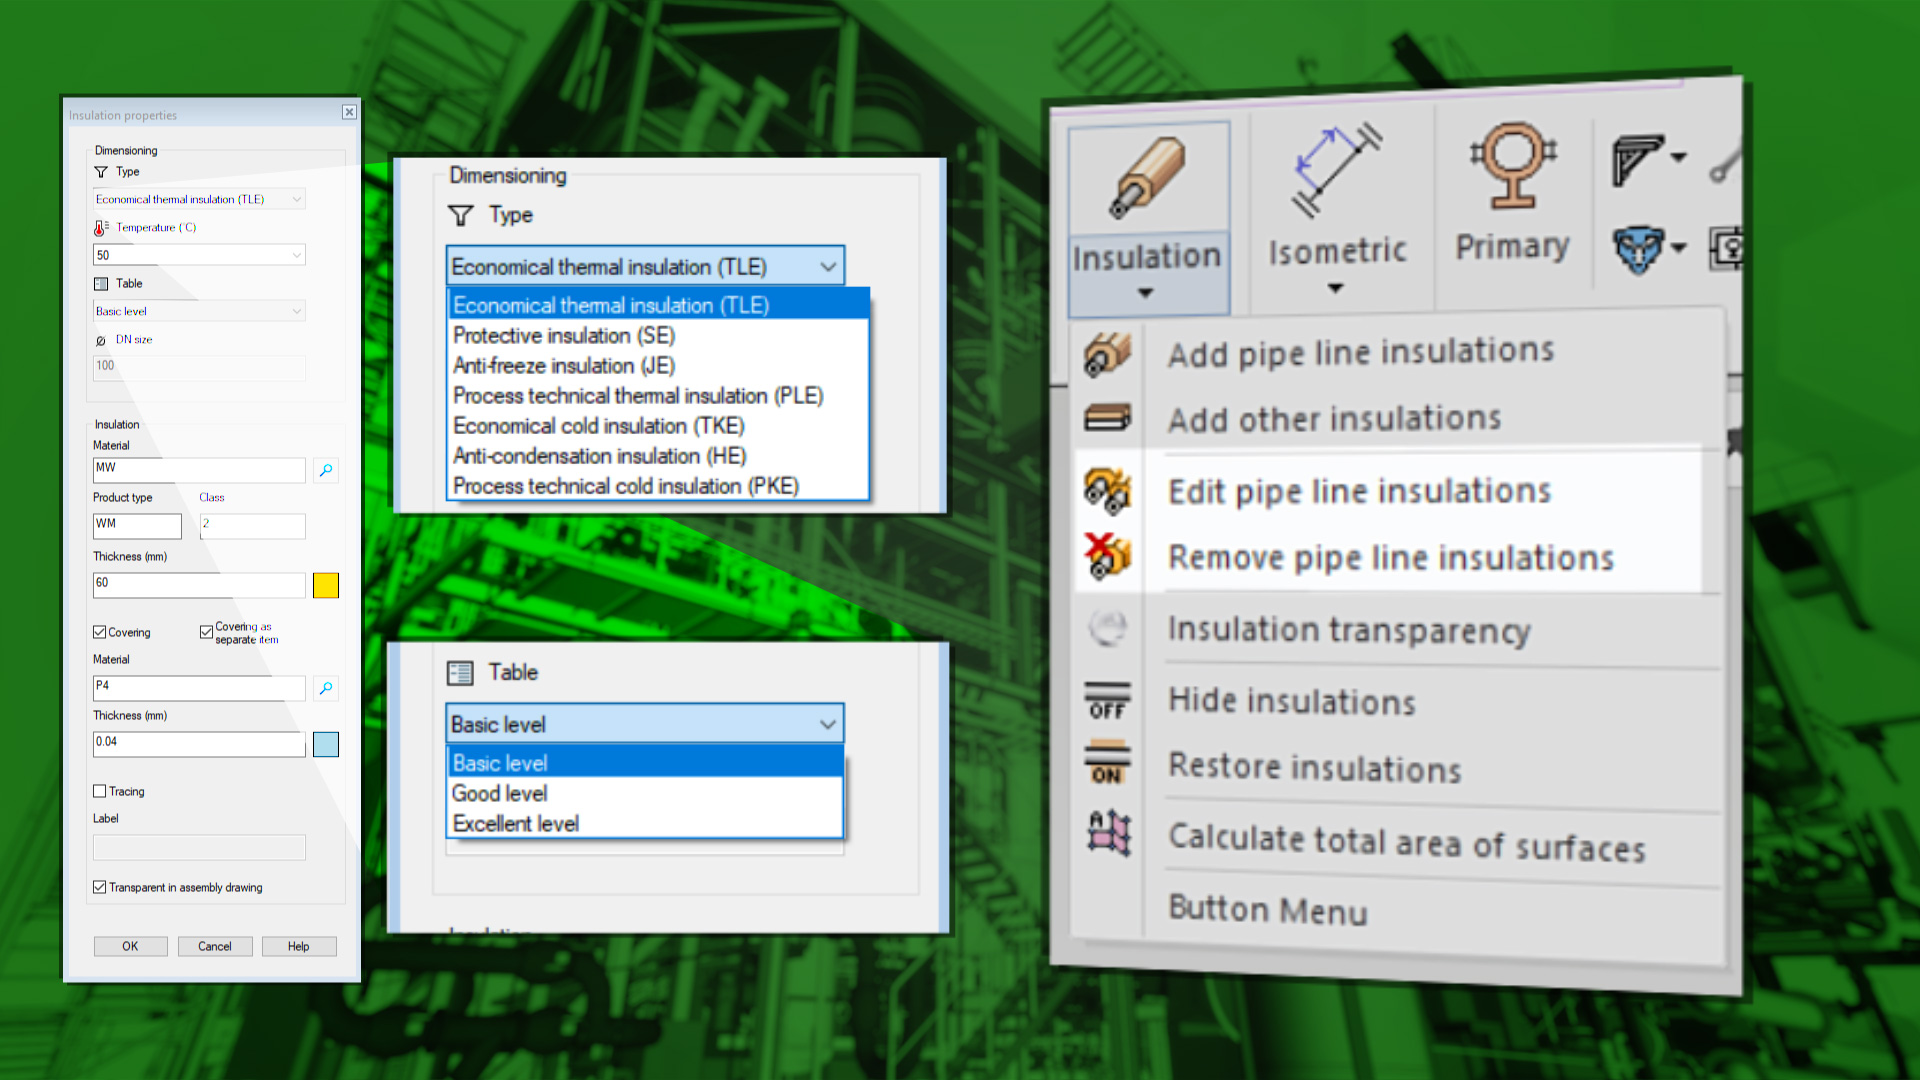
Task: Select Edit pipe line insulations
Action: point(1359,491)
